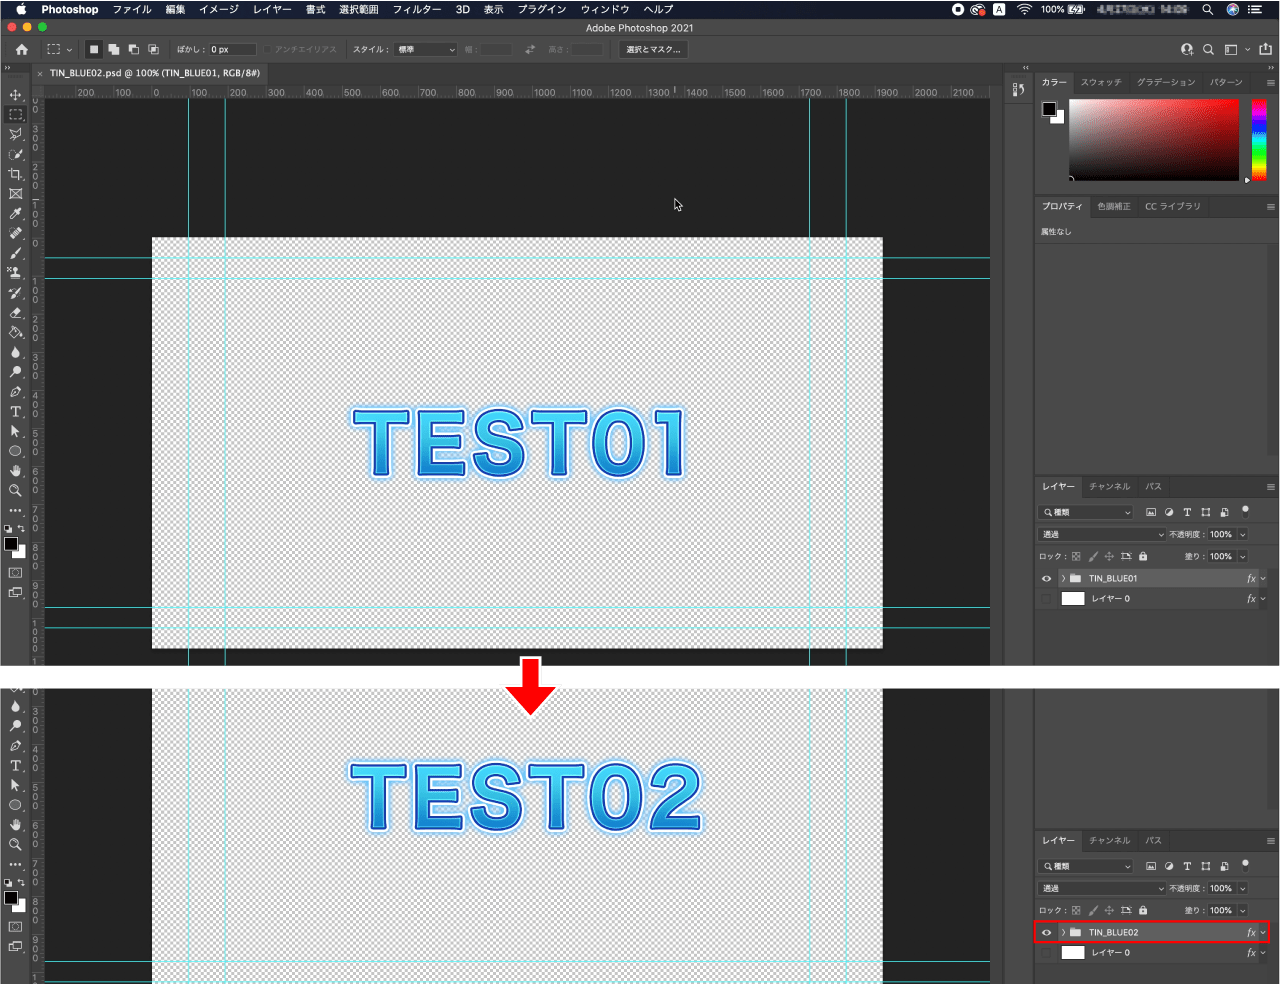Image resolution: width=1280 pixels, height=984 pixels.
Task: Open the Wi-Fi status menu
Action: 1024,9
